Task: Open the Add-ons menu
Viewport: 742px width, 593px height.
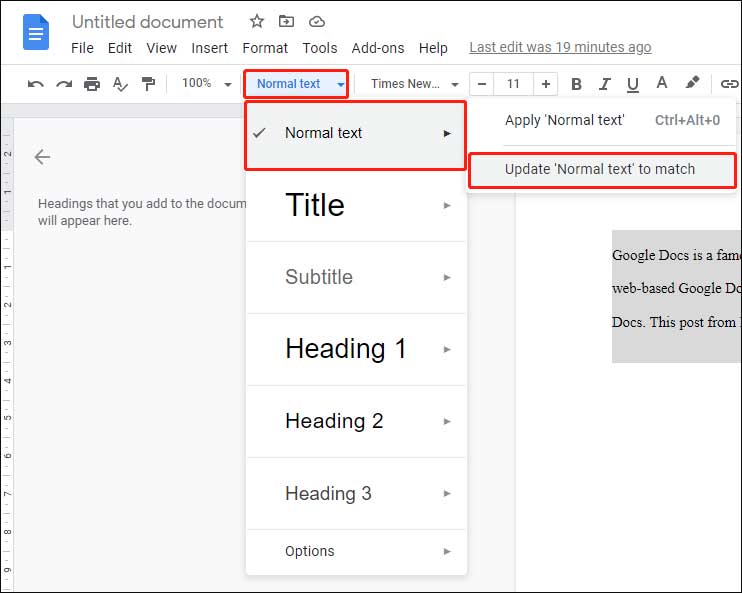Action: click(x=378, y=48)
